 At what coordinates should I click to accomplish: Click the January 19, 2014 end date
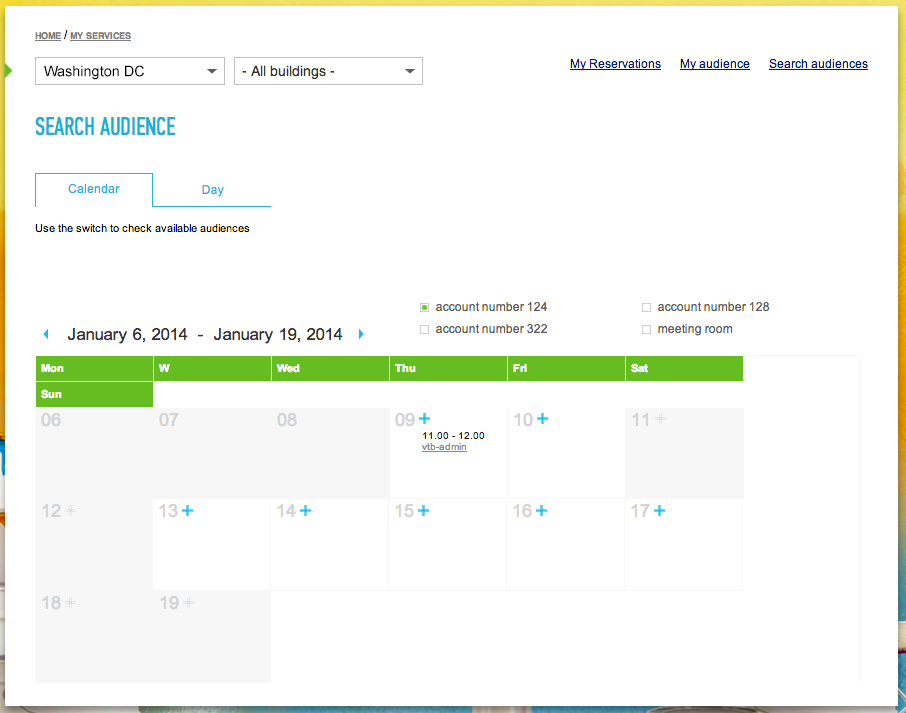coord(278,334)
